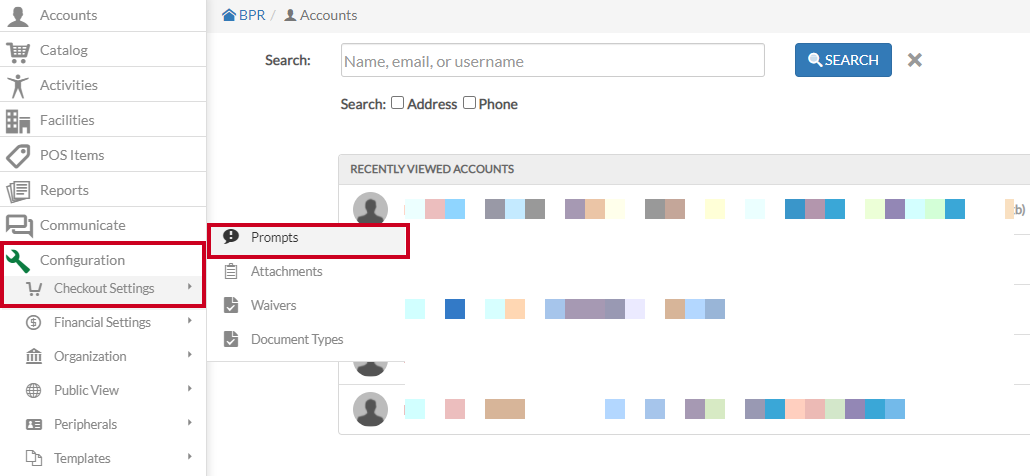
Task: Click the Document Types checkmark icon
Action: tap(231, 339)
